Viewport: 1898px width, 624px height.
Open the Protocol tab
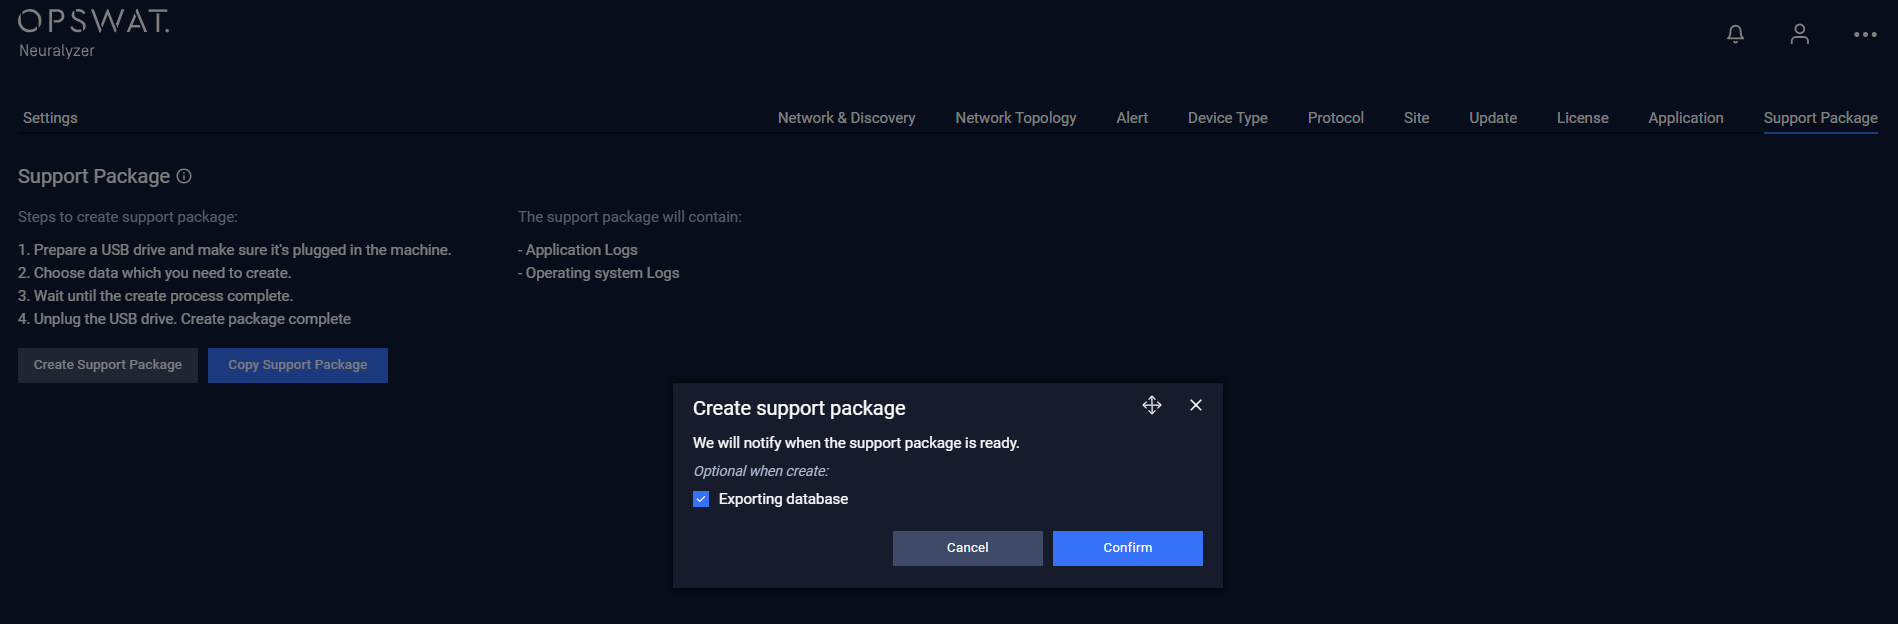[x=1335, y=118]
